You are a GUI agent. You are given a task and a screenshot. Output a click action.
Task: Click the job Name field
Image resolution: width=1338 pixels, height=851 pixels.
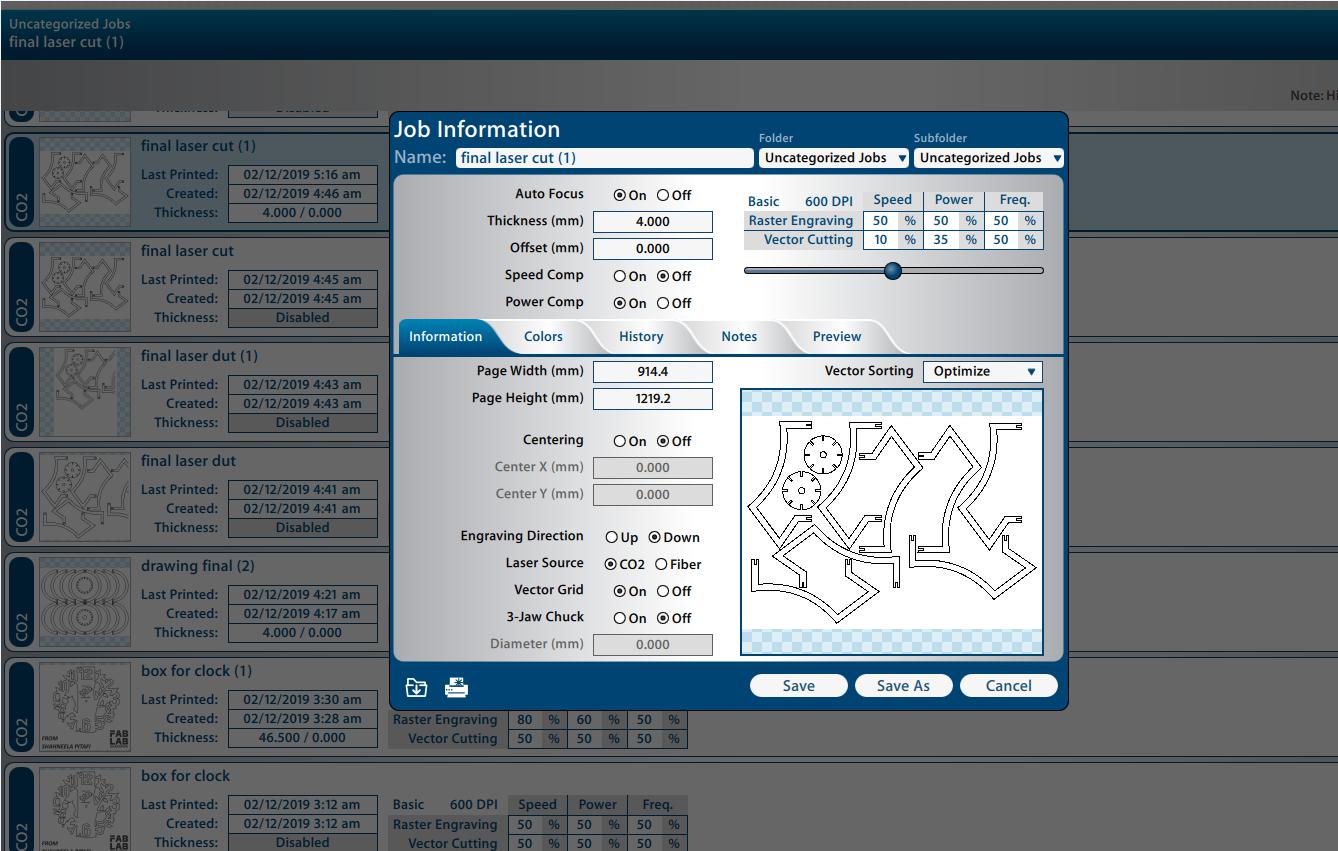tap(604, 158)
